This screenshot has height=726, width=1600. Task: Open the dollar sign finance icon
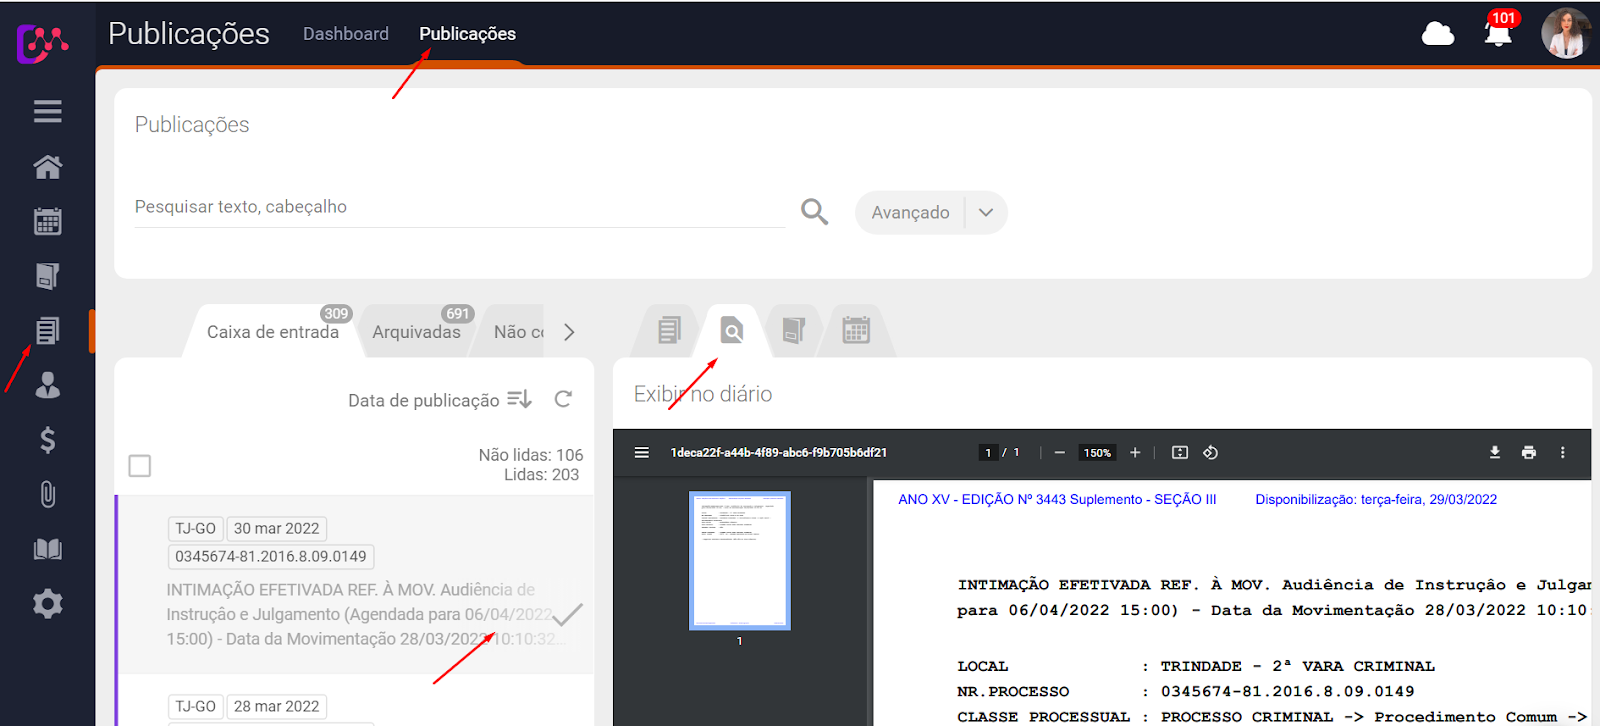tap(47, 440)
